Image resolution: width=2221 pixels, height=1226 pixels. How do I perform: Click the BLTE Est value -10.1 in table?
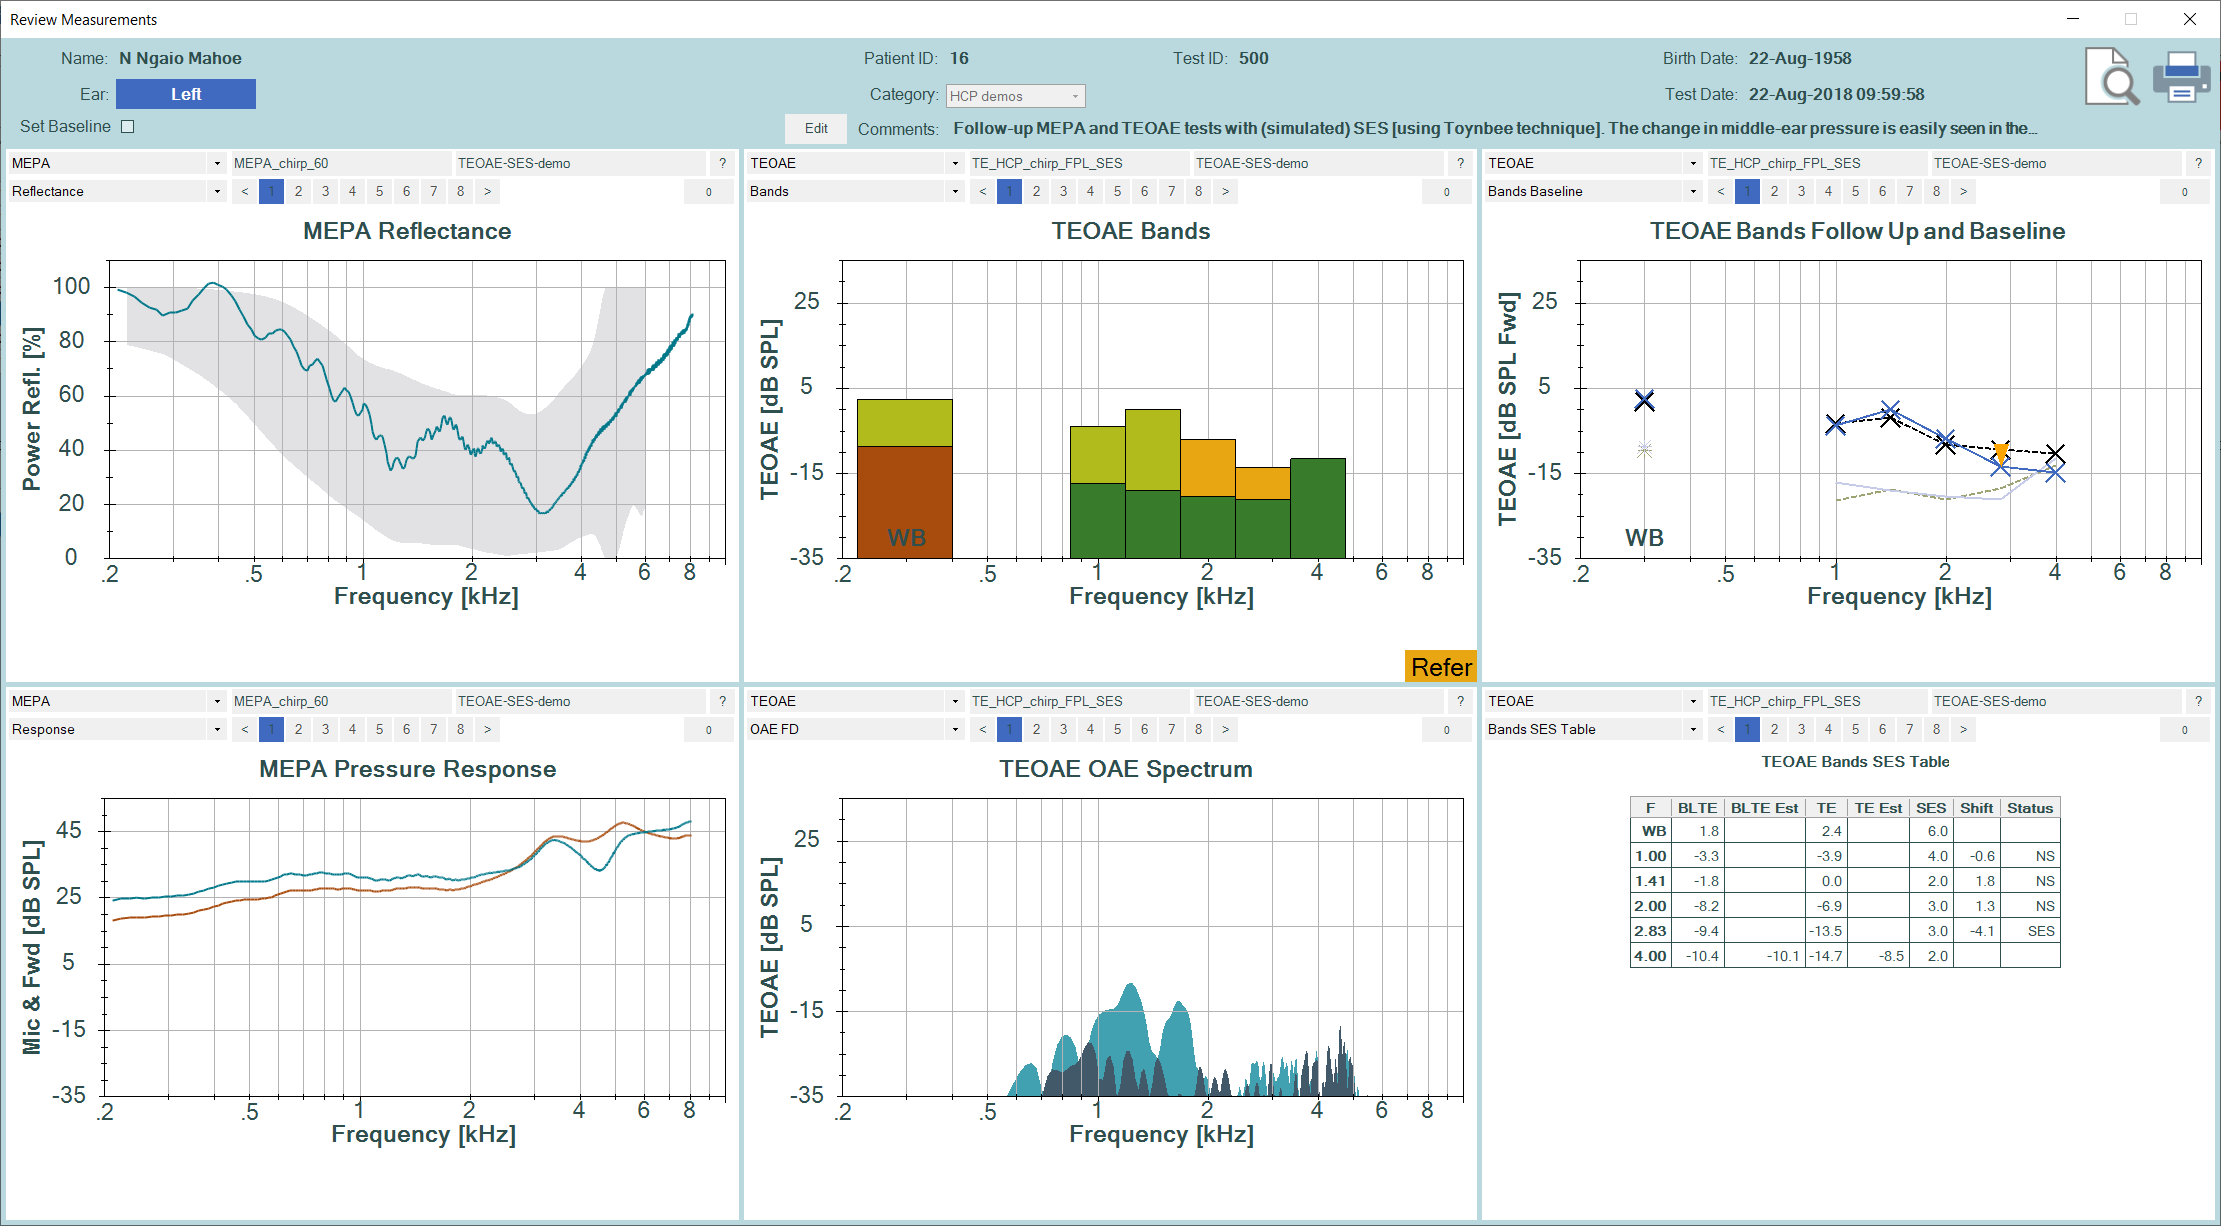coord(1765,956)
